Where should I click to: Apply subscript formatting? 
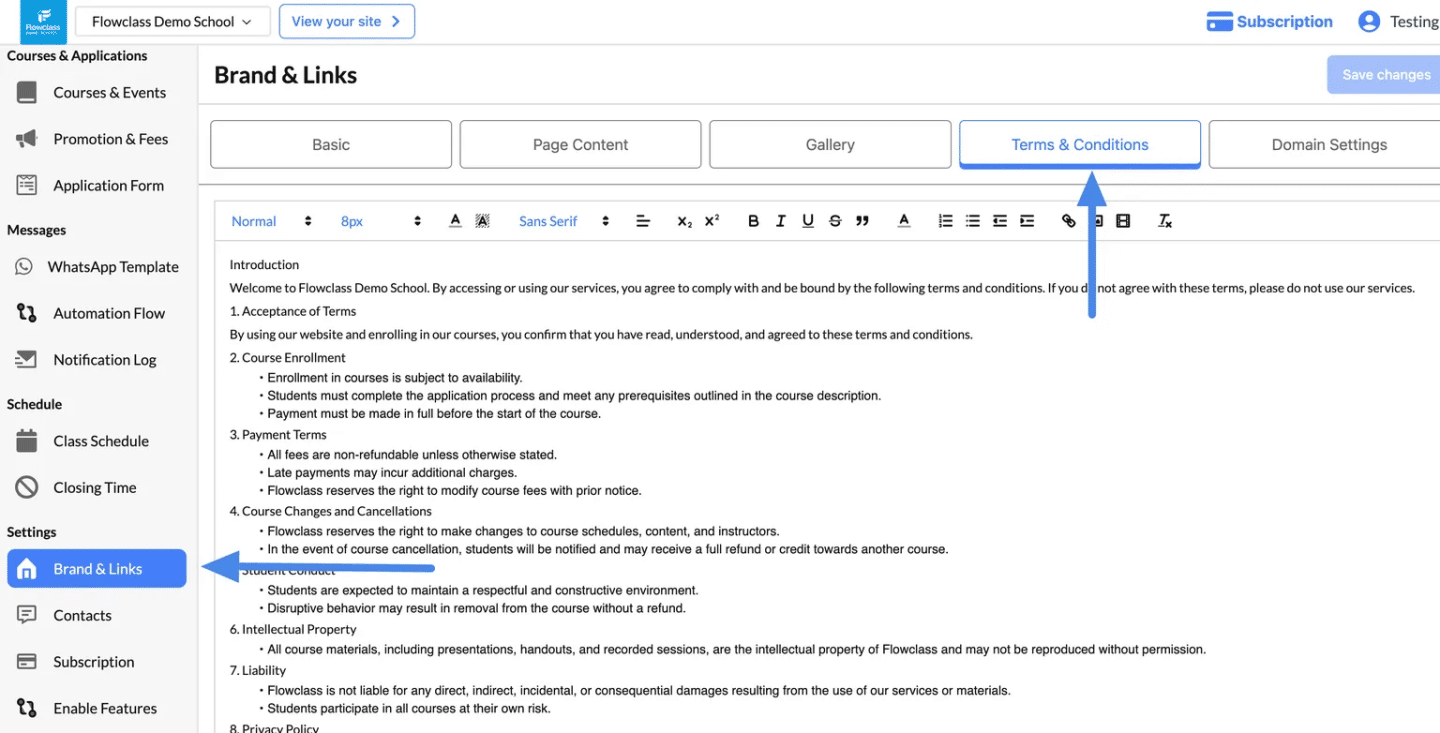[684, 221]
